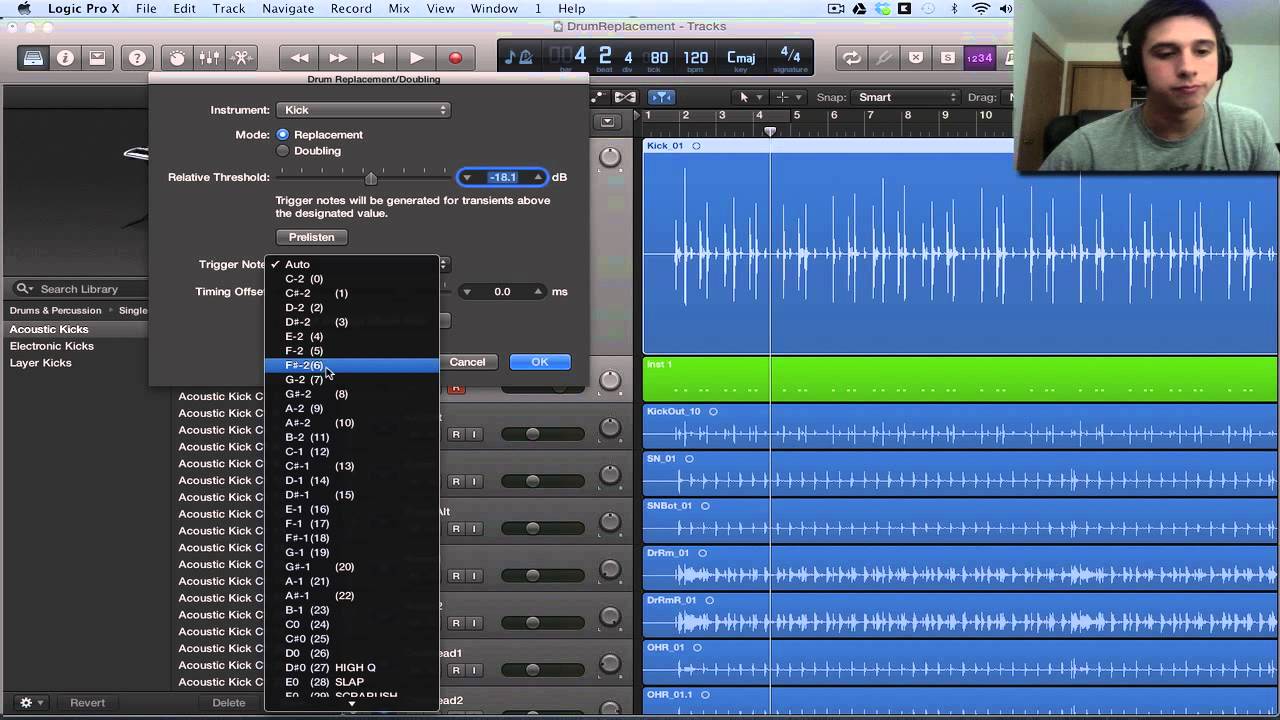1280x720 pixels.
Task: Decrease Relative Threshold with down arrow
Action: [x=466, y=178]
